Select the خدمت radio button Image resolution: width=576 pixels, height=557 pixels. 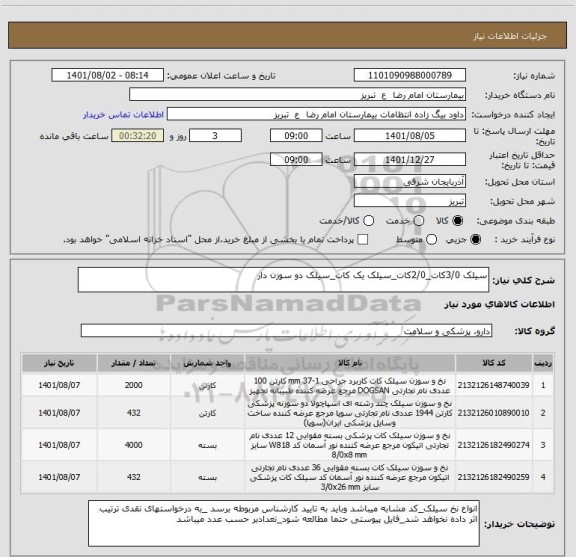[419, 221]
